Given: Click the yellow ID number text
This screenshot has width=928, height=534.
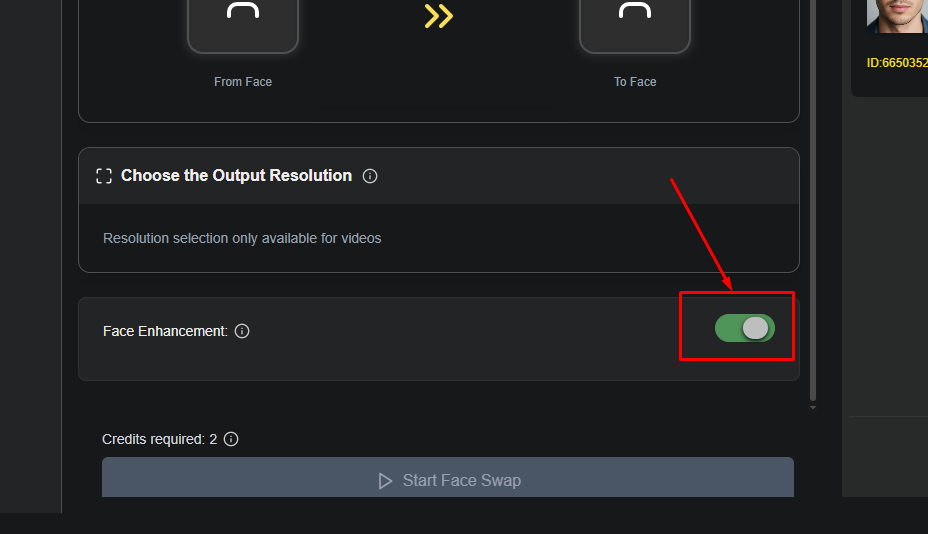Looking at the screenshot, I should [897, 63].
